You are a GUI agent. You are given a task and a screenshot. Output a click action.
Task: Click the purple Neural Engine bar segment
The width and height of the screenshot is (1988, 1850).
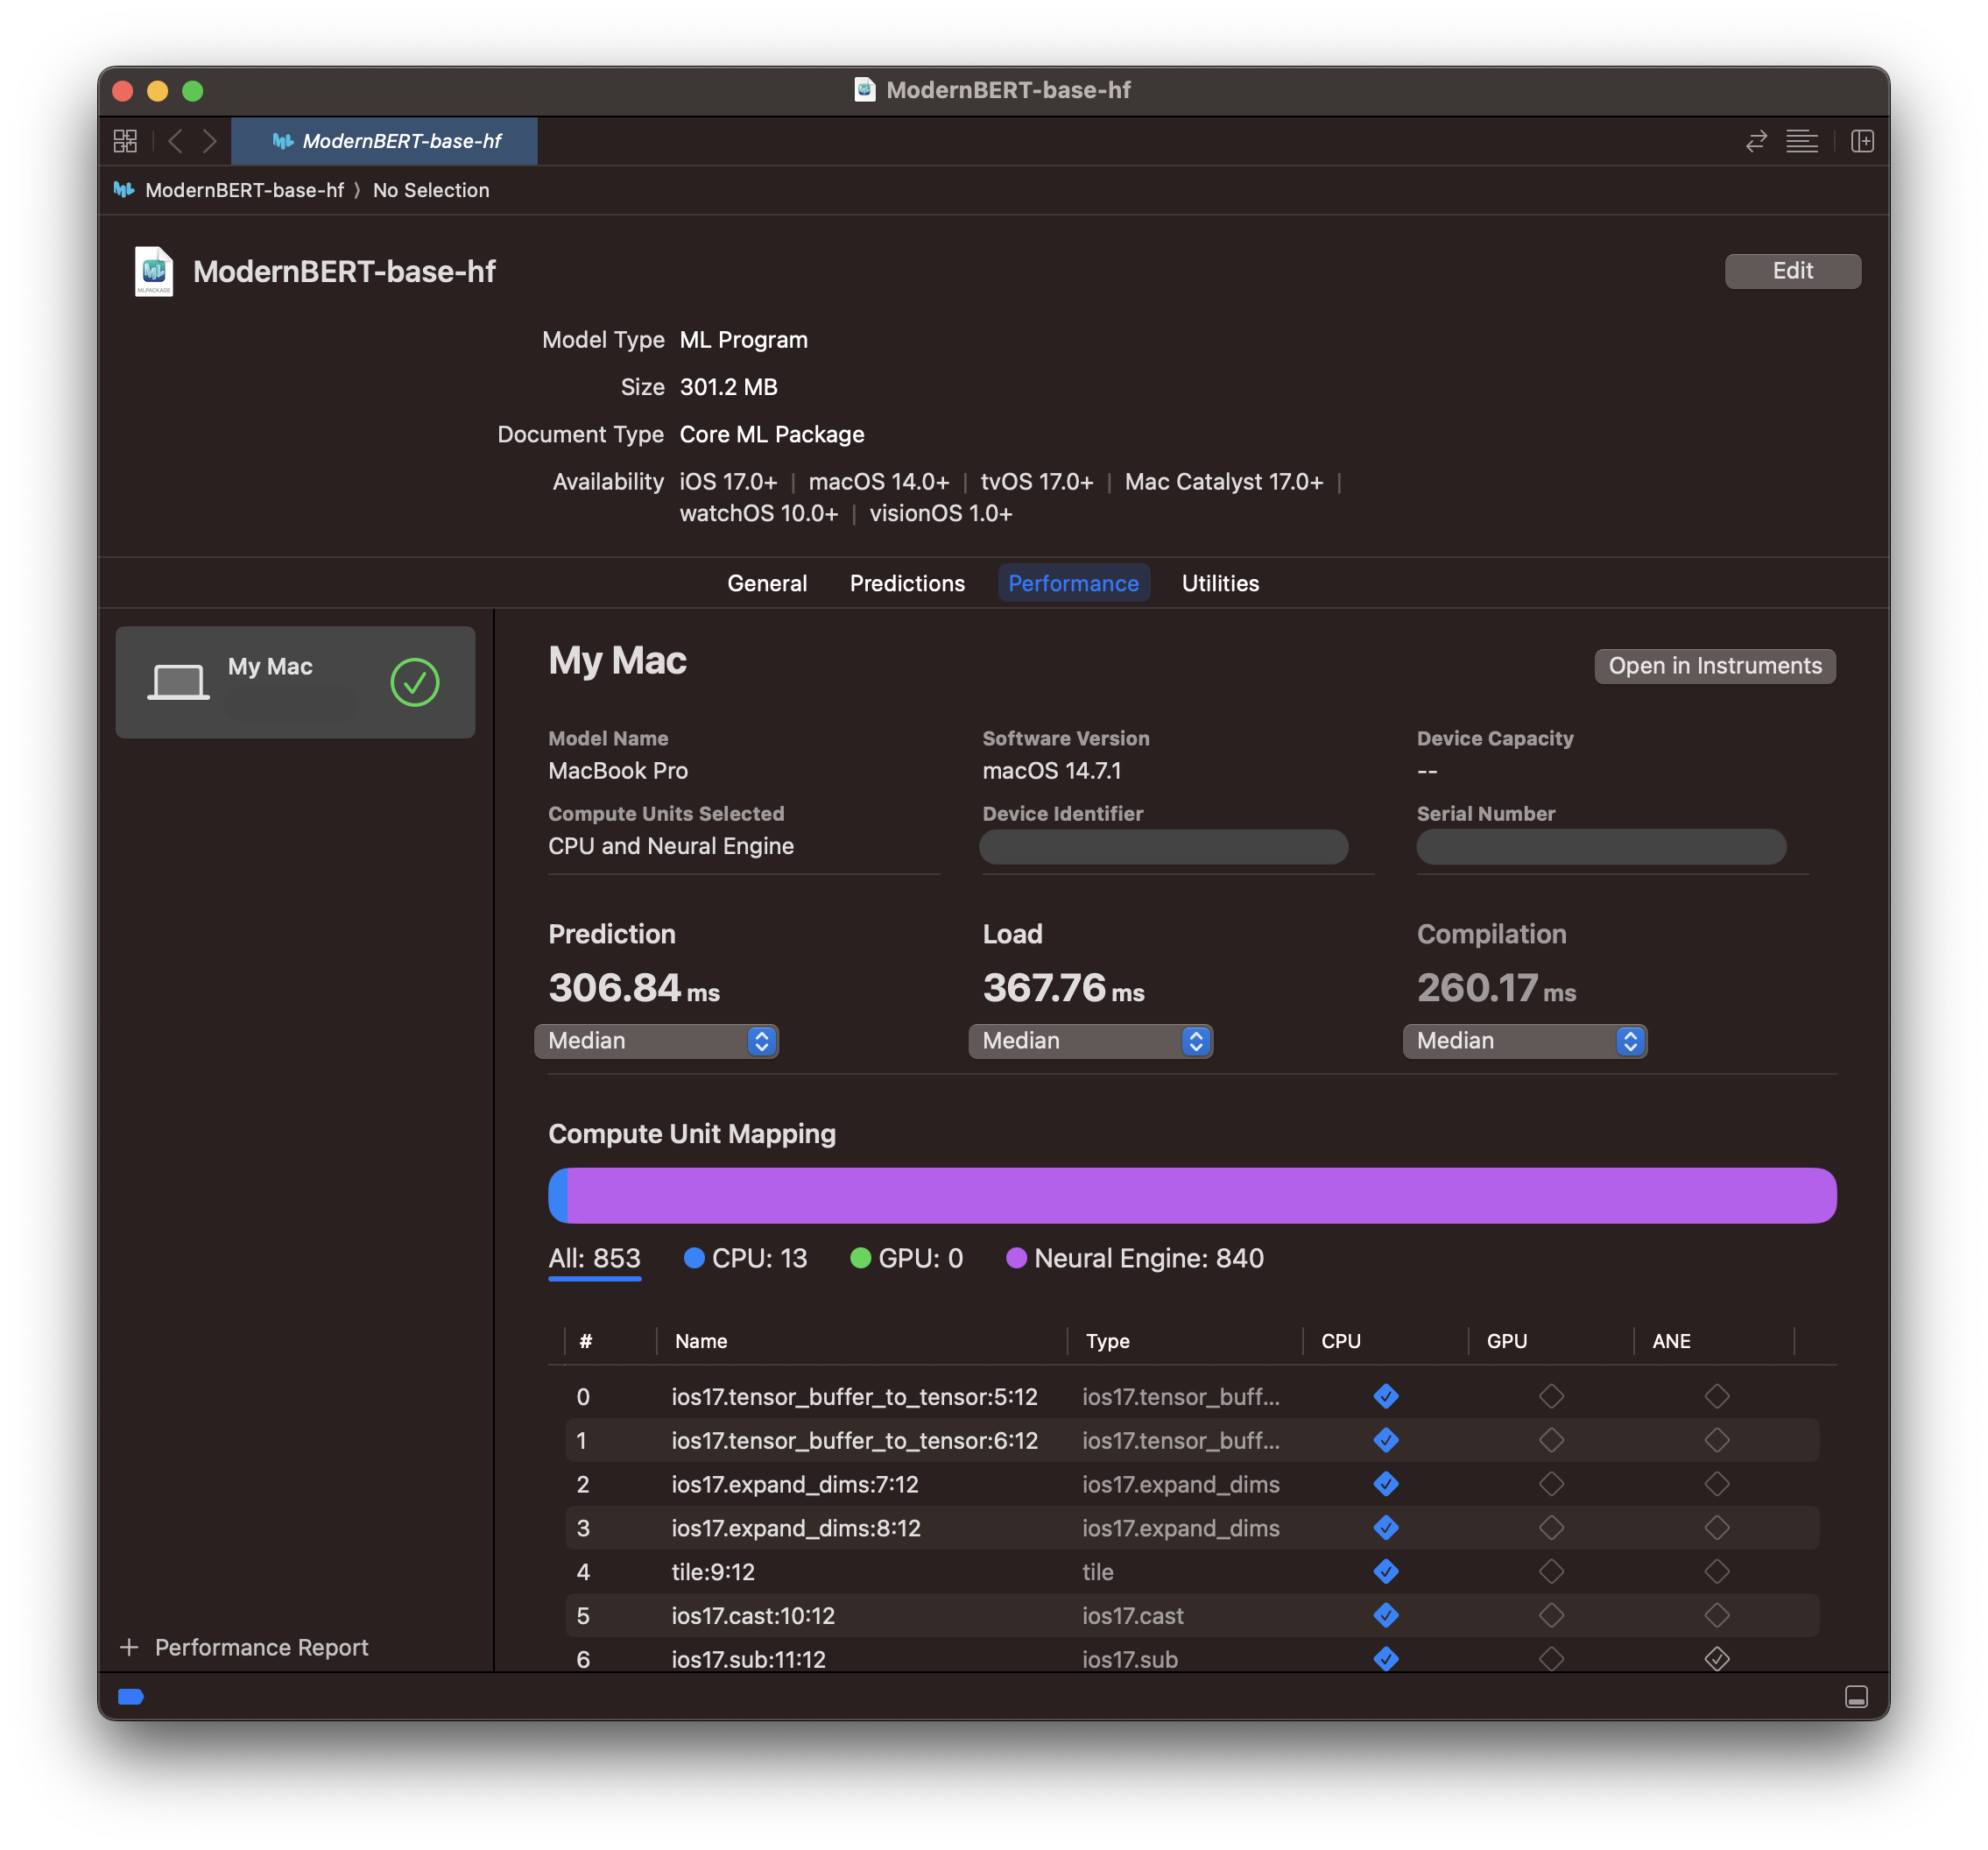[1201, 1195]
